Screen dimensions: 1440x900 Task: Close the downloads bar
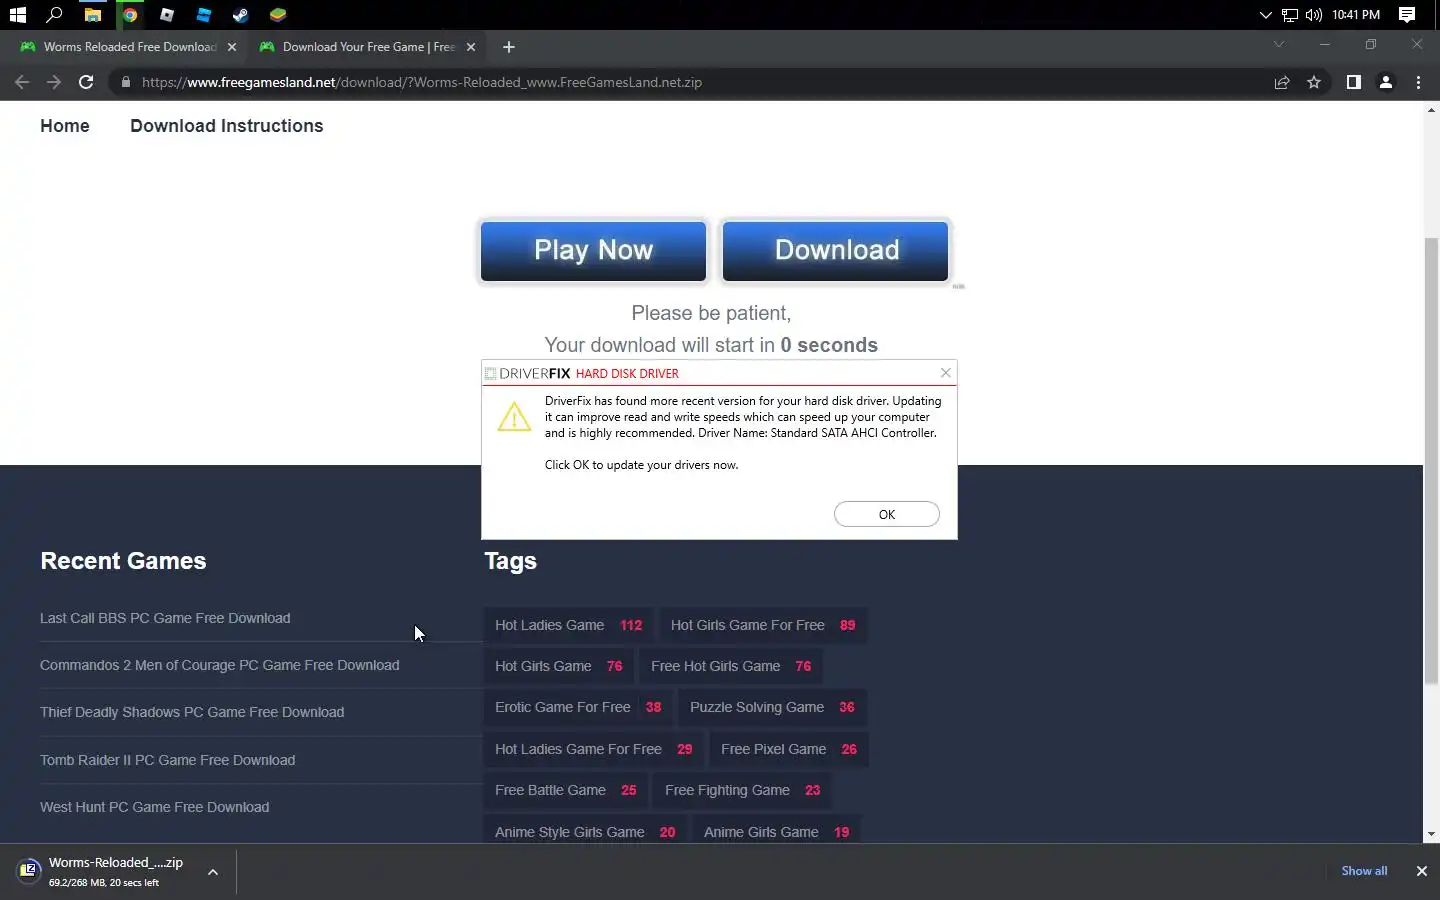pos(1421,871)
